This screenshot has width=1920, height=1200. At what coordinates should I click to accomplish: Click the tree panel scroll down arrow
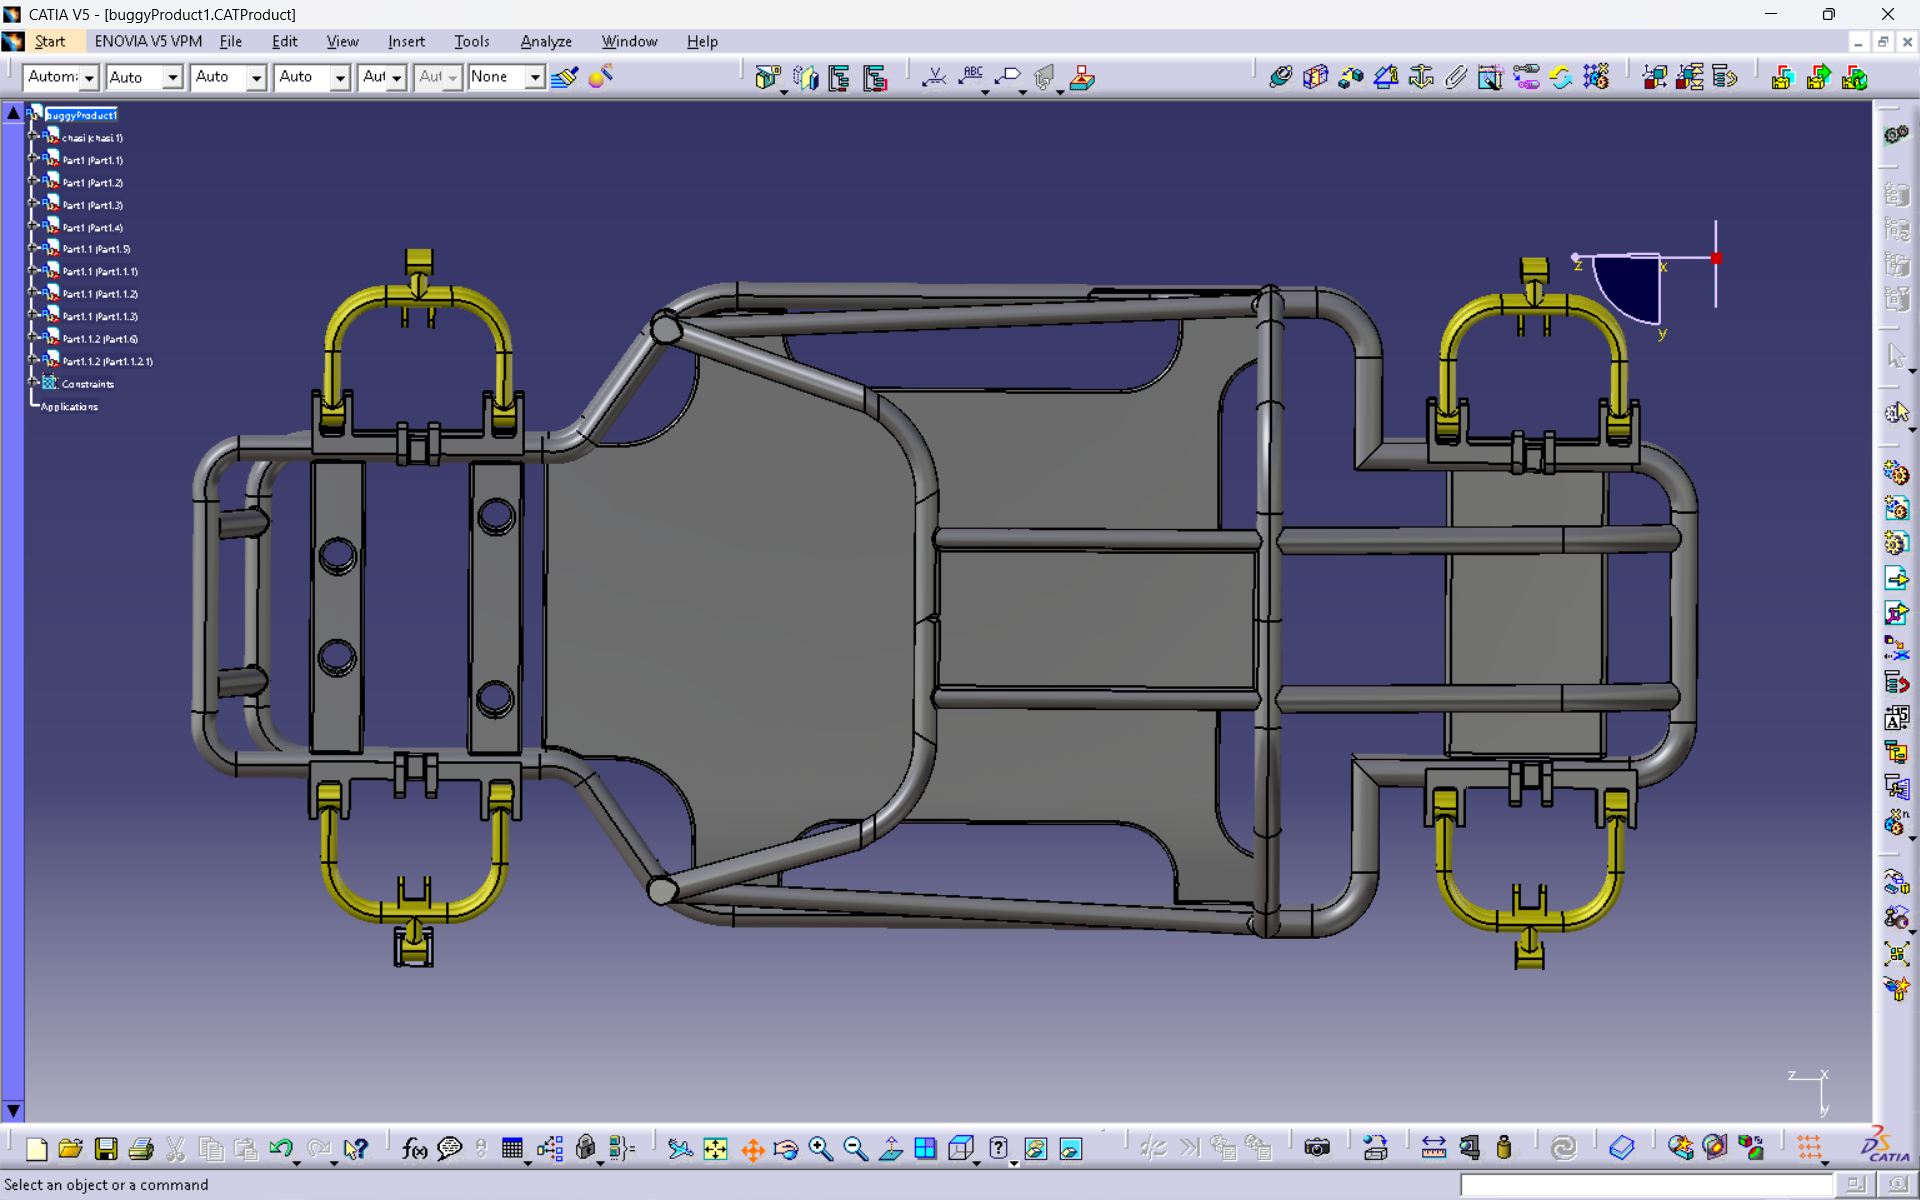(x=13, y=1111)
